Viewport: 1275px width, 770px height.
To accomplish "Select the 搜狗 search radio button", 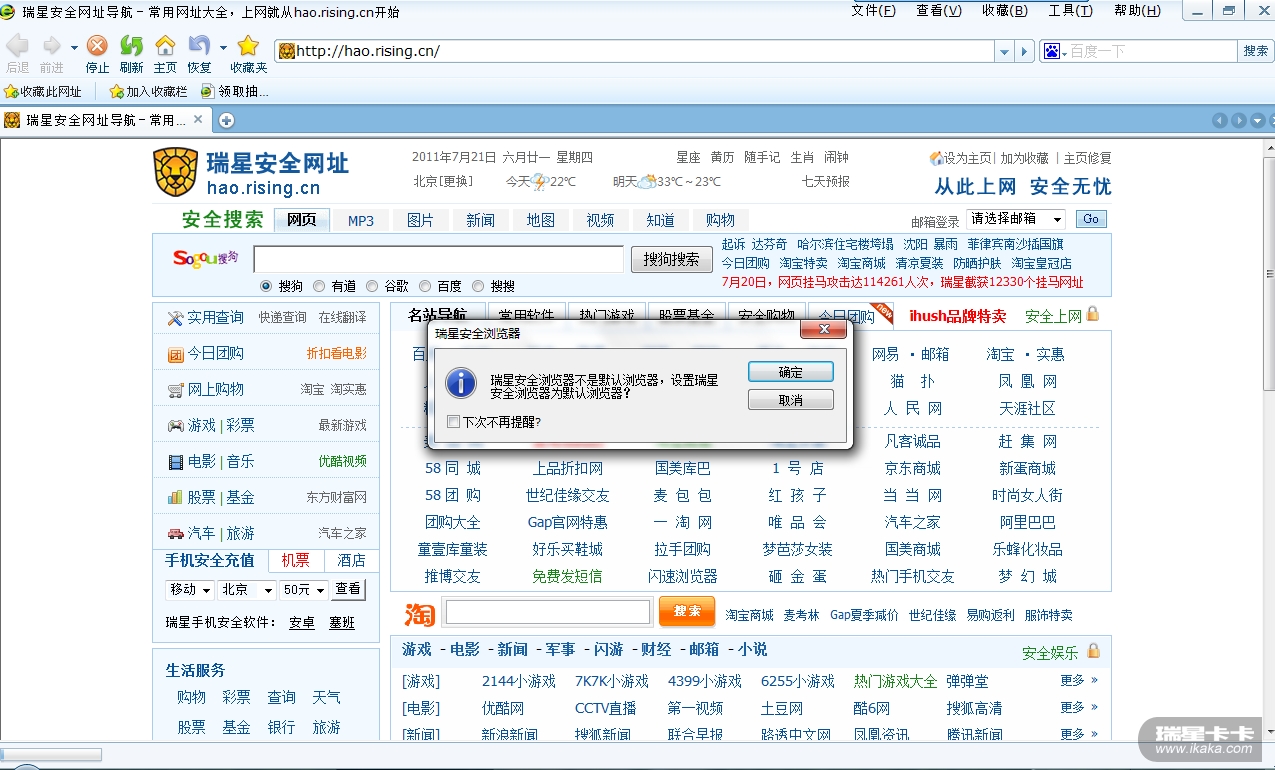I will 266,286.
